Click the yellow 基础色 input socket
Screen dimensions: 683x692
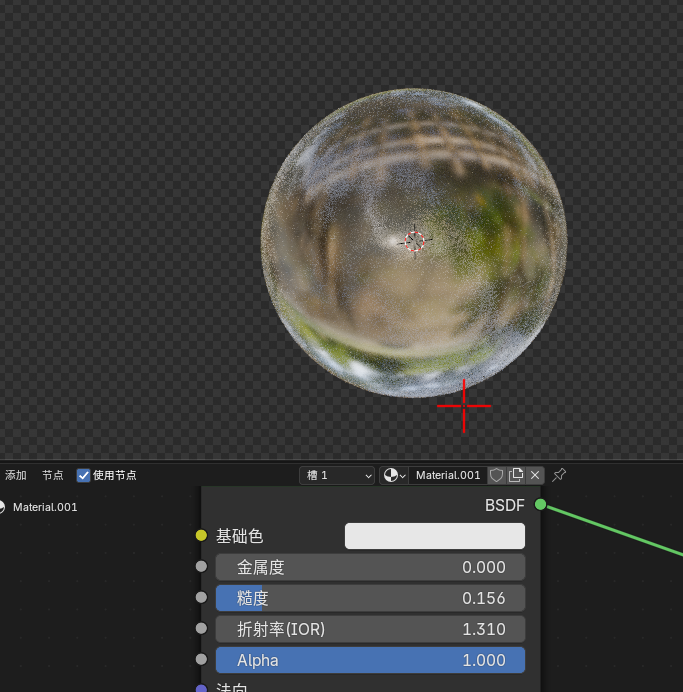(201, 535)
